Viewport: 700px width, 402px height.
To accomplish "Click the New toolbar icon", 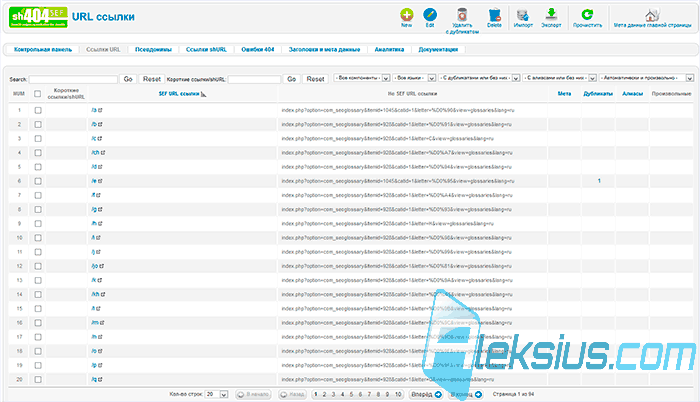I will coord(406,15).
